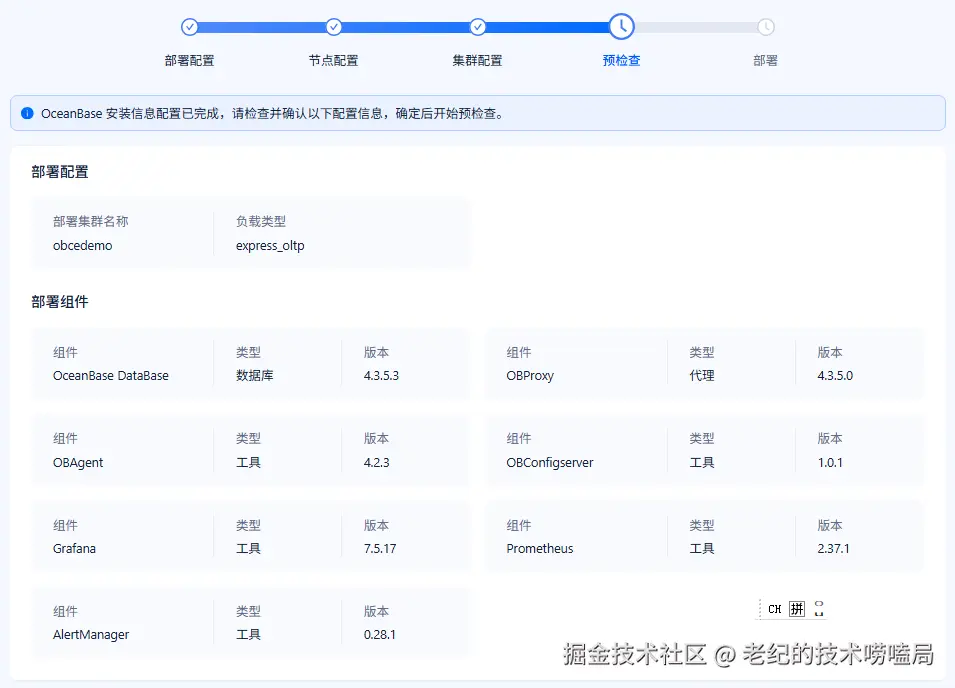Click the 部署配置 section heading
Image resolution: width=955 pixels, height=688 pixels.
click(x=60, y=172)
